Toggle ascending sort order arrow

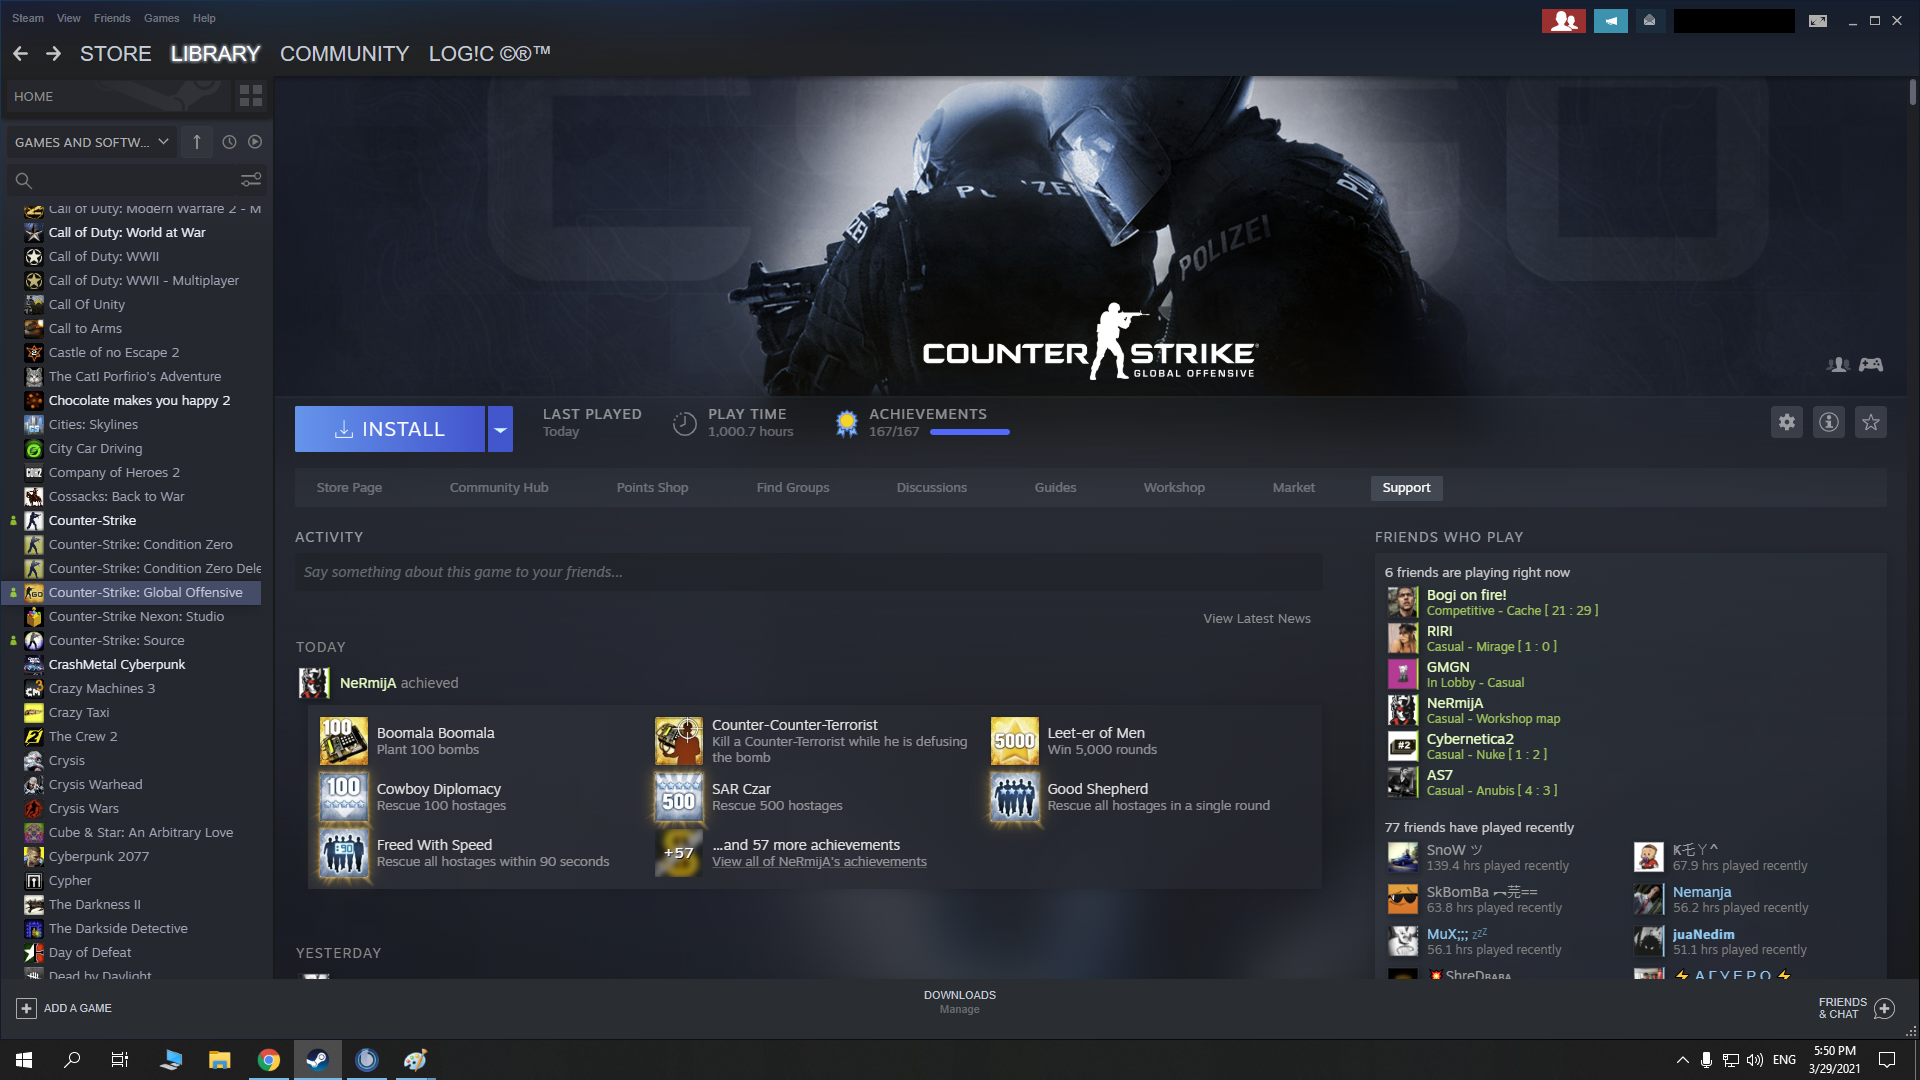click(x=197, y=142)
